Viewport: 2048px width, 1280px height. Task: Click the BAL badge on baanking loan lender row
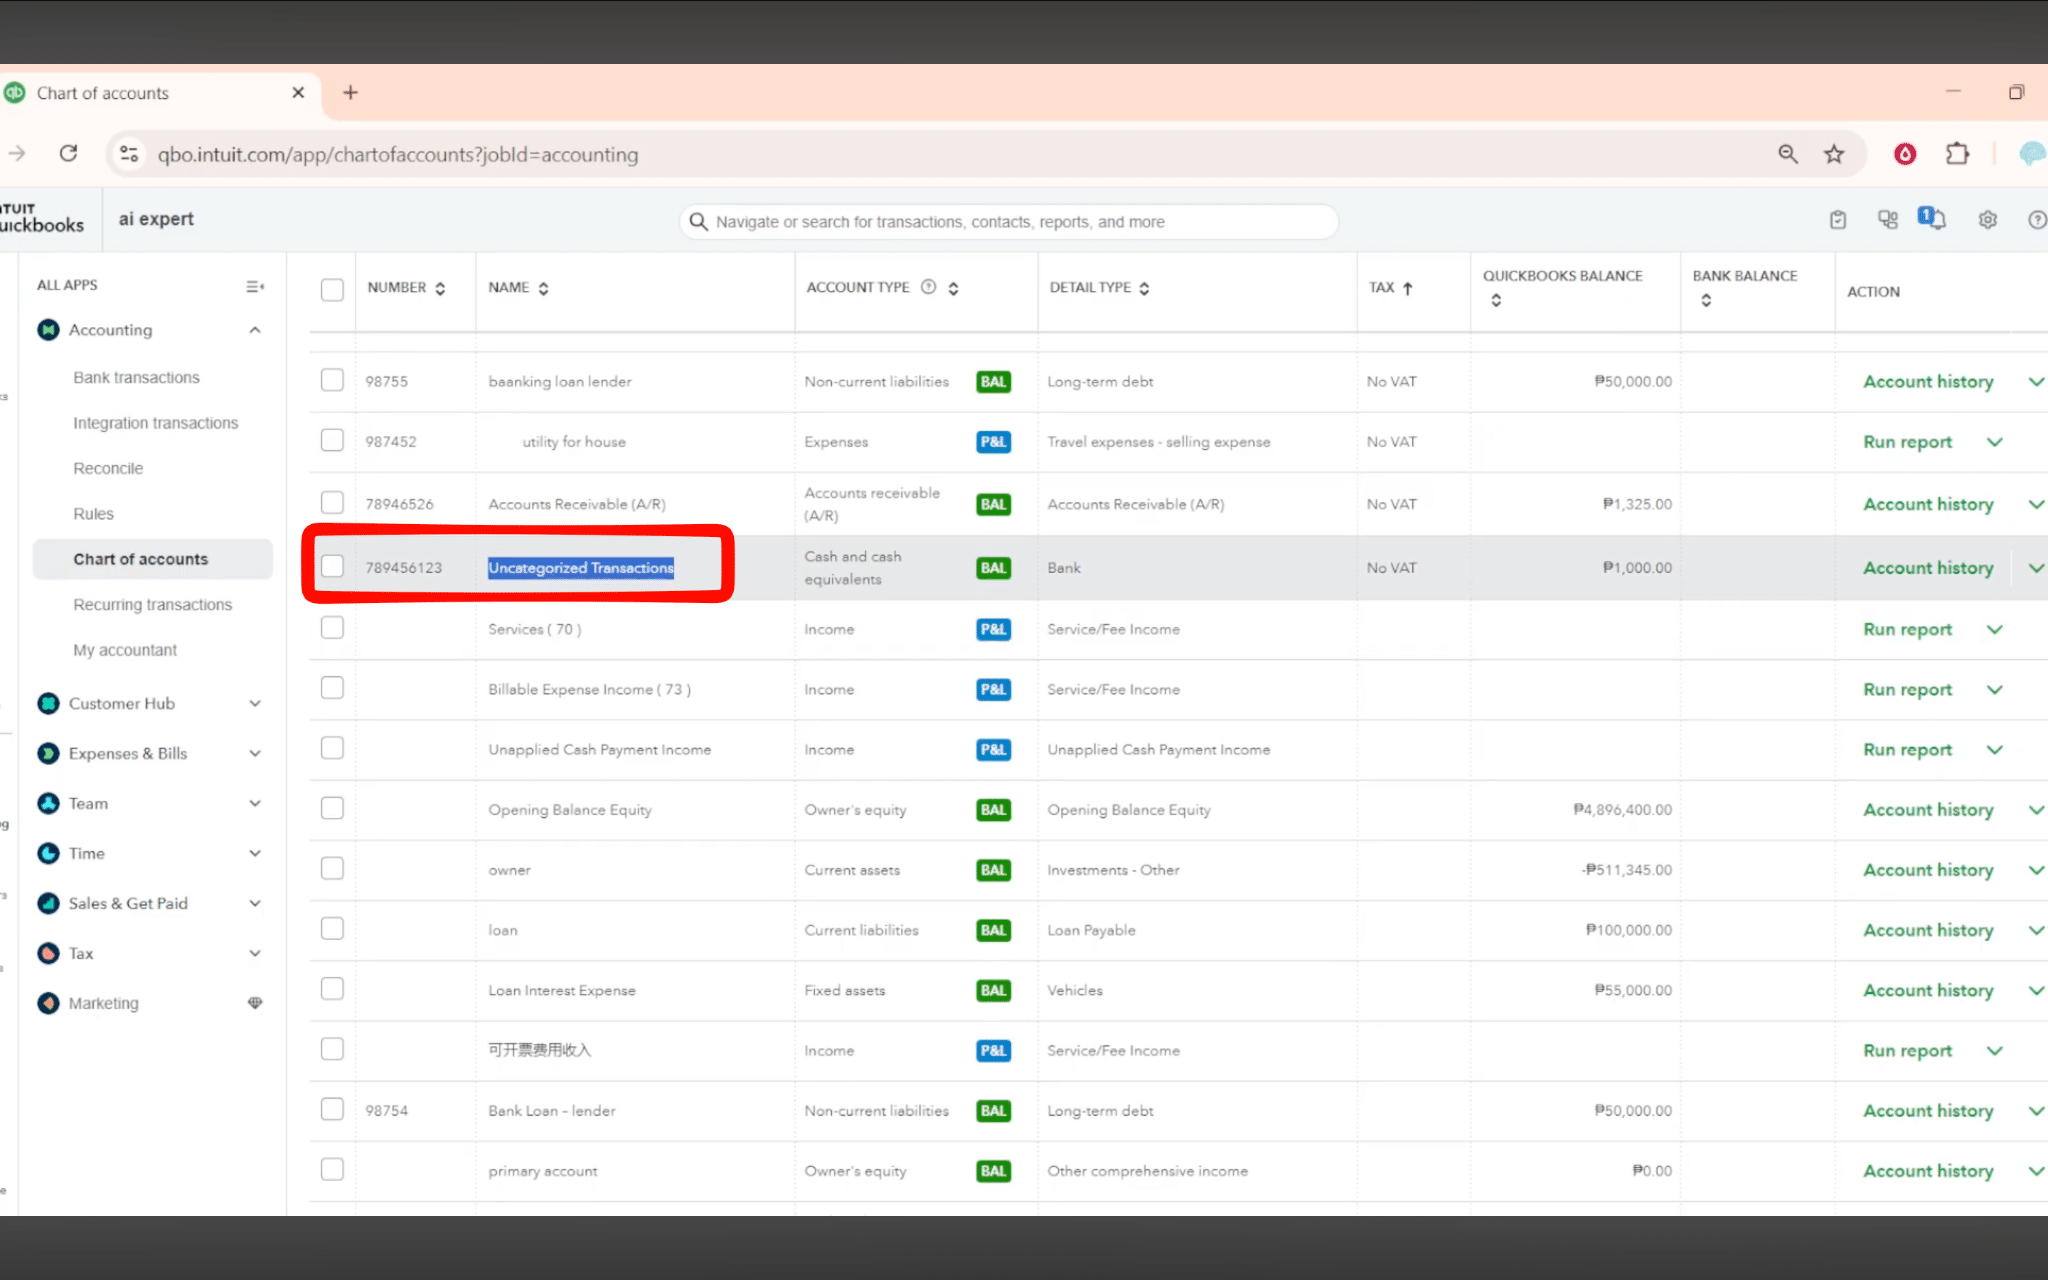(x=993, y=381)
